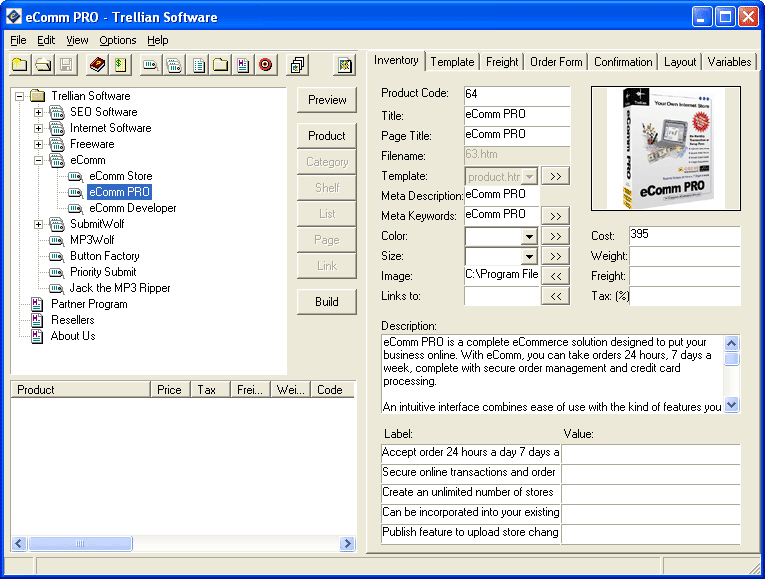Click the HTML page toolbar icon

point(243,64)
